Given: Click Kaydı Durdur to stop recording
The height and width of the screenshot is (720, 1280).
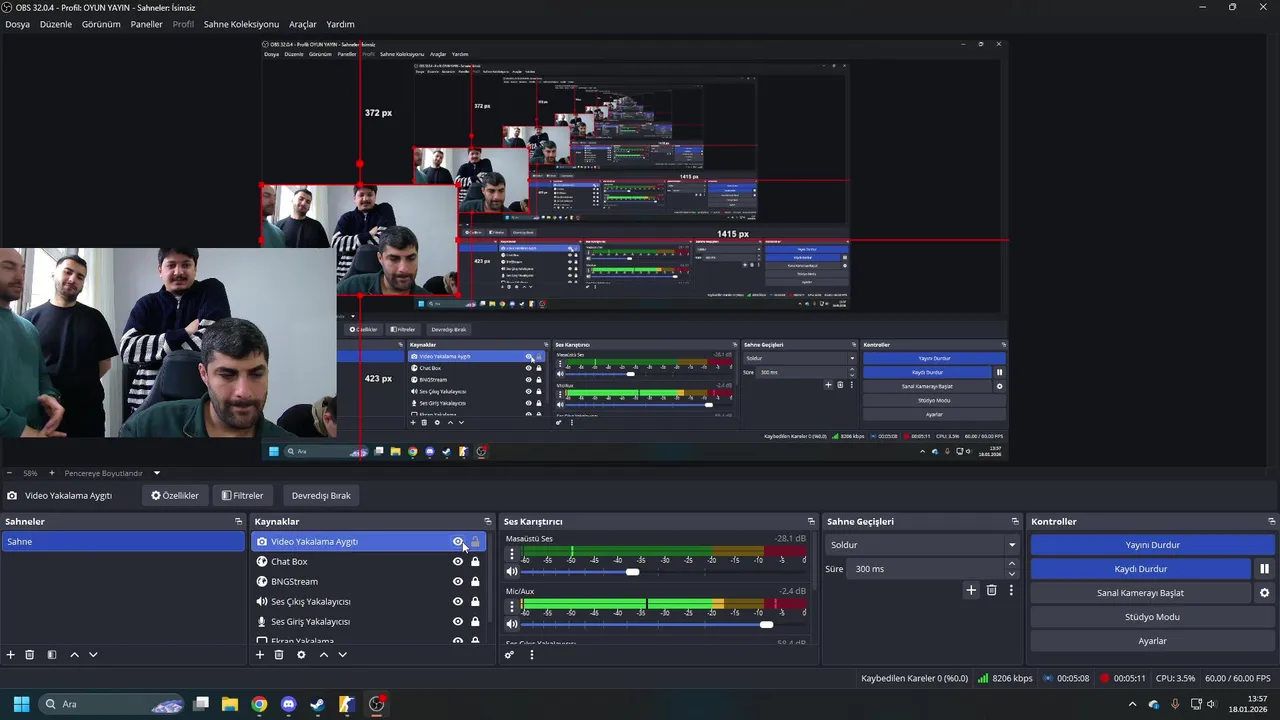Looking at the screenshot, I should point(1141,569).
